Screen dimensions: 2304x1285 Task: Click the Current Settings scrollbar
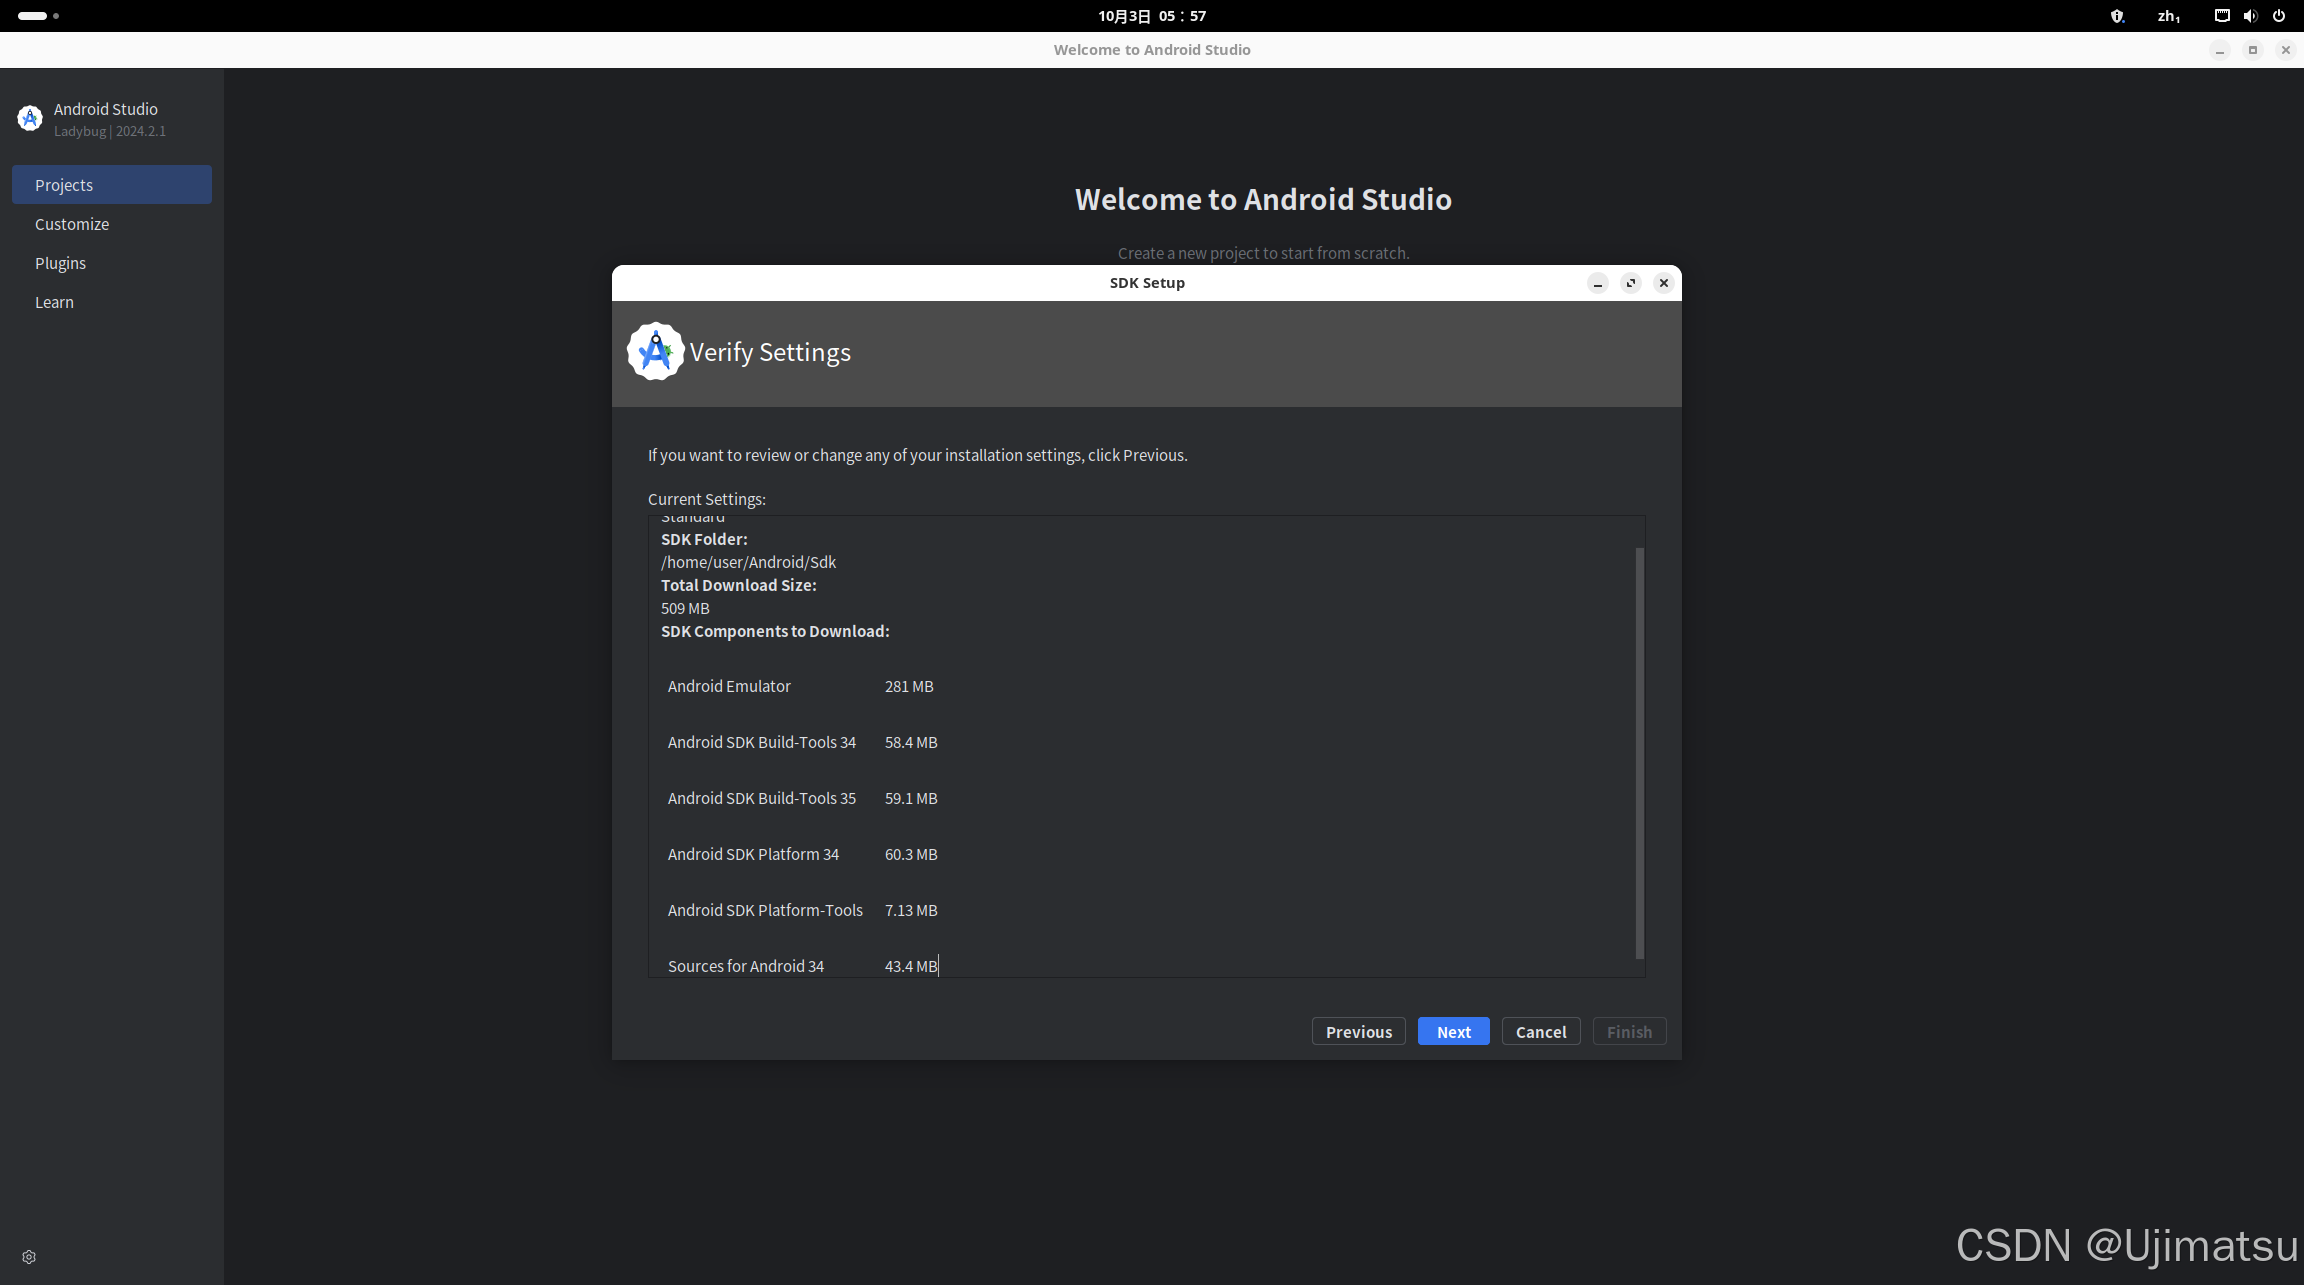1639,752
